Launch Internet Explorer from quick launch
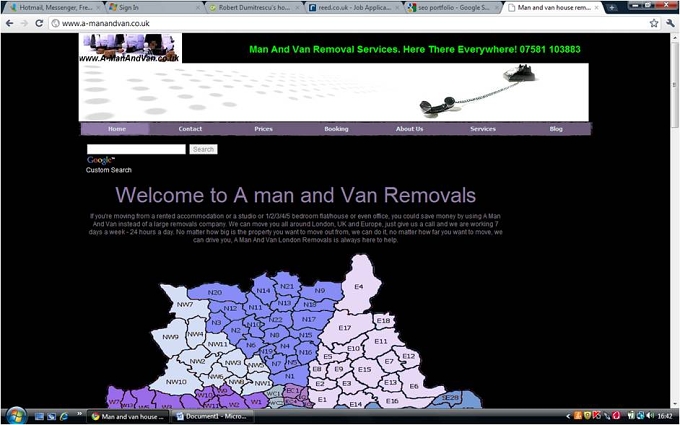Viewport: 680px width, 425px height. click(64, 417)
